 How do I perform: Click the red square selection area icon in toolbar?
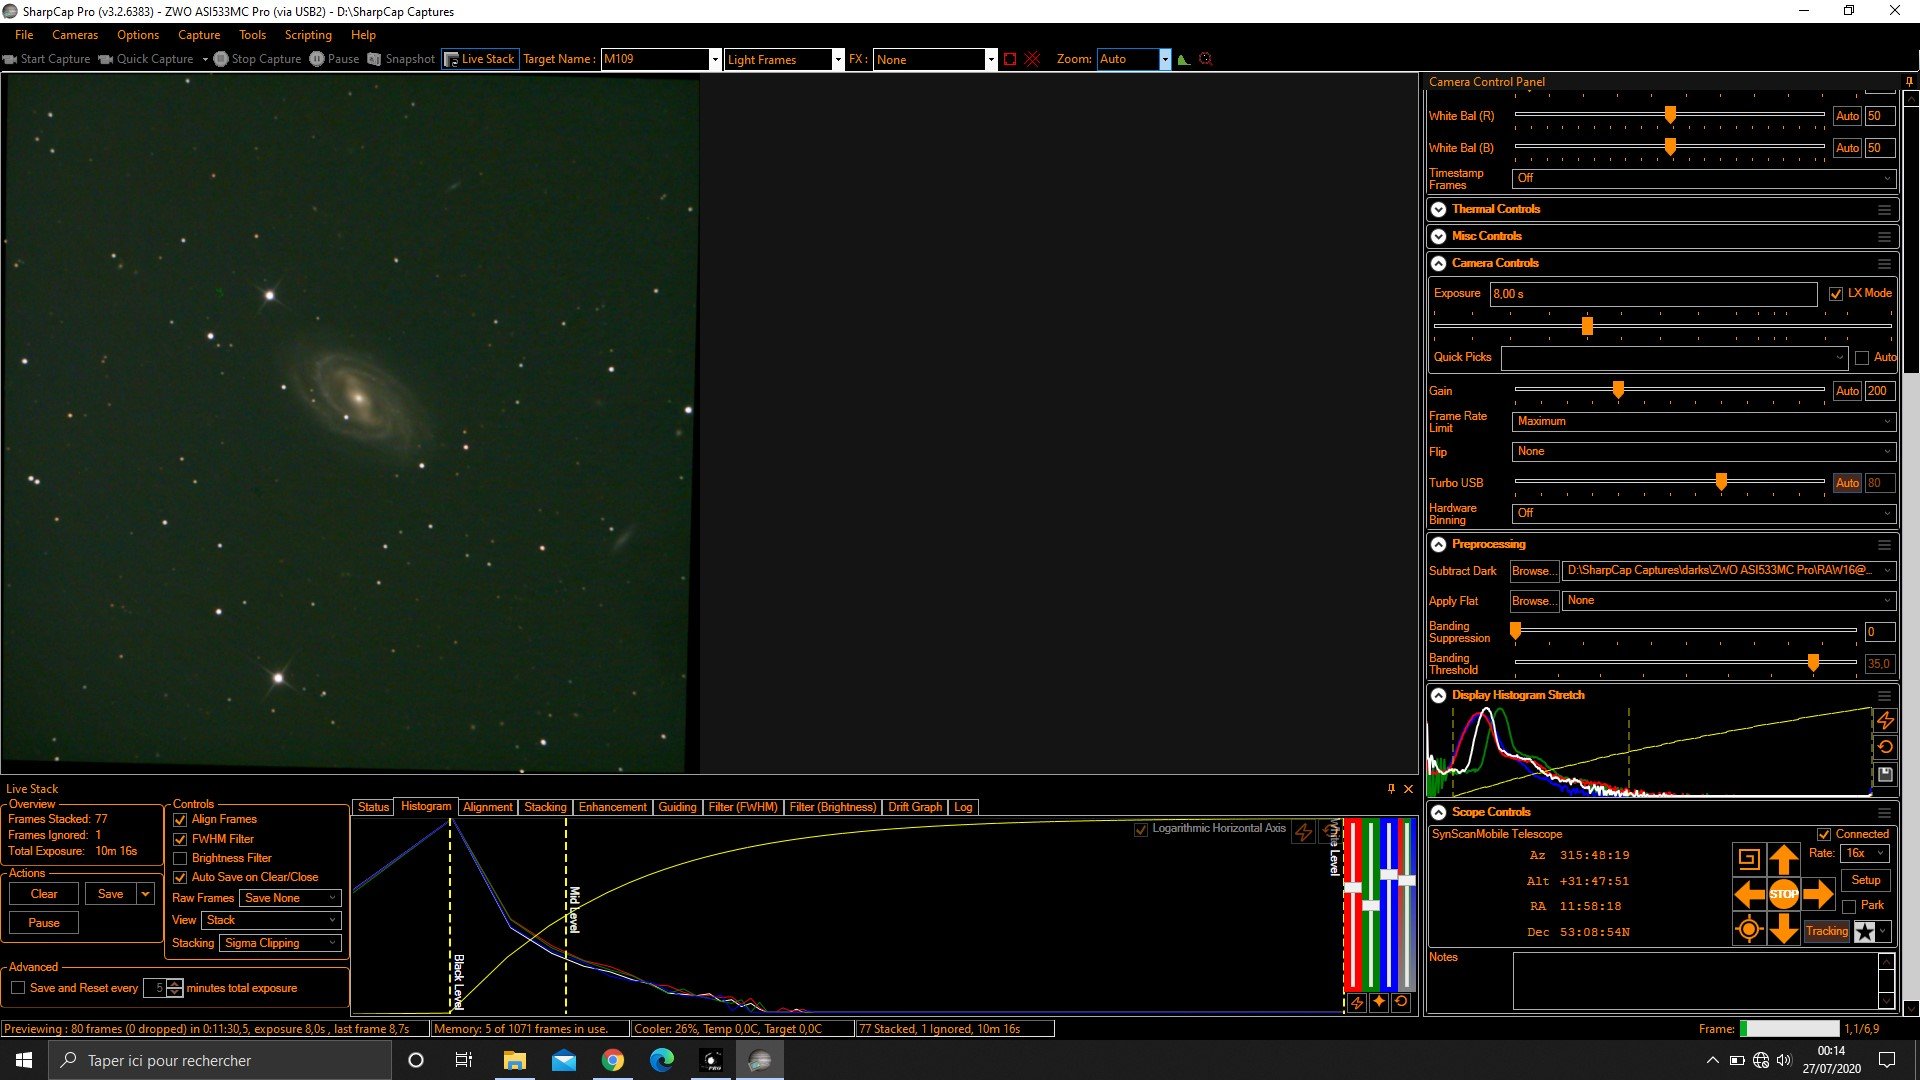pos(1010,59)
